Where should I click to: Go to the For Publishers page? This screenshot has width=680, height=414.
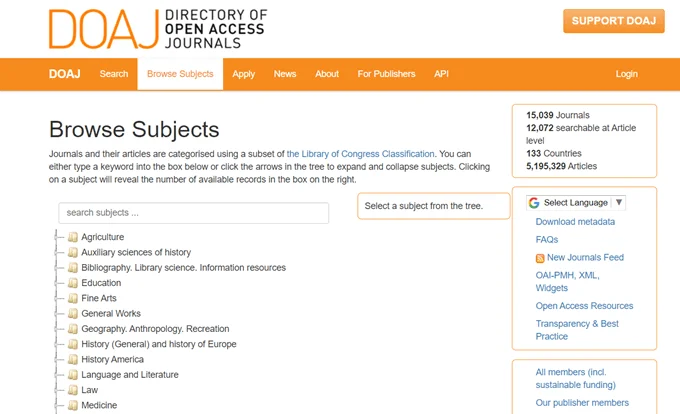click(x=386, y=74)
